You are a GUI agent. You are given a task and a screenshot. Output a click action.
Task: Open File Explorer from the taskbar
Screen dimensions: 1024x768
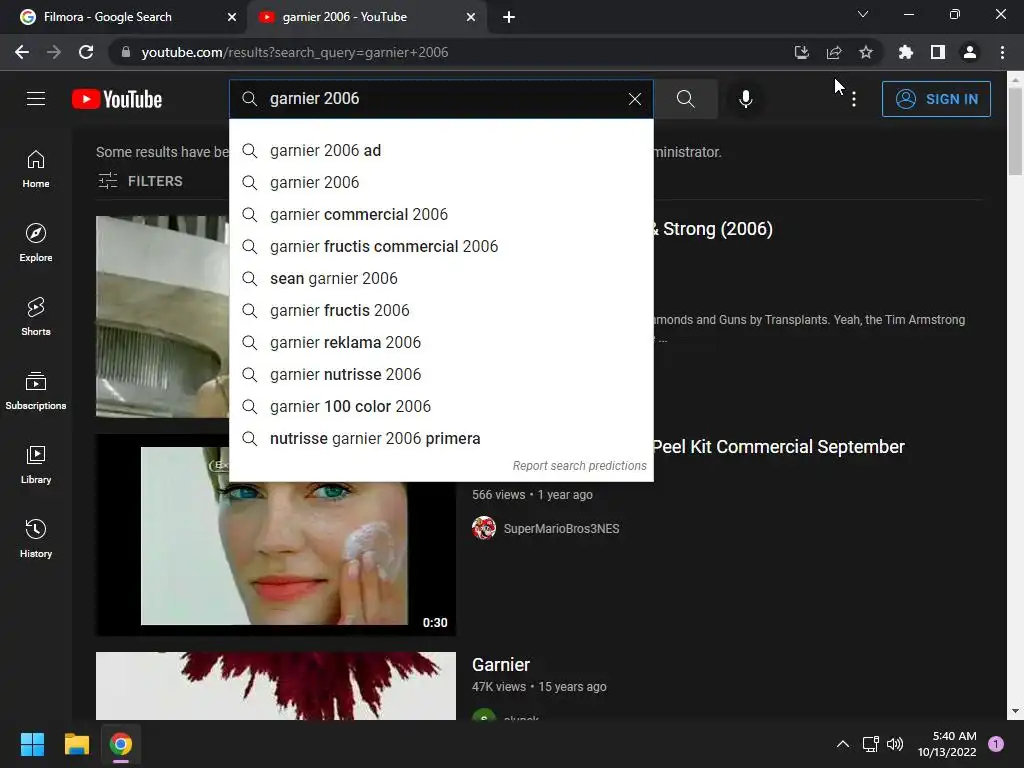[76, 744]
